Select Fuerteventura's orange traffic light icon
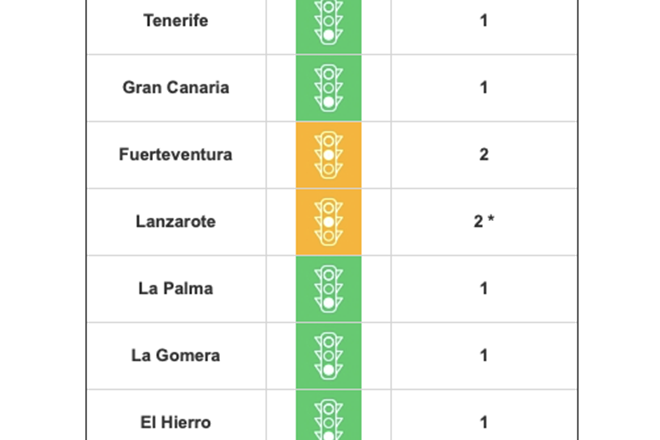This screenshot has height=440, width=660. click(x=328, y=155)
